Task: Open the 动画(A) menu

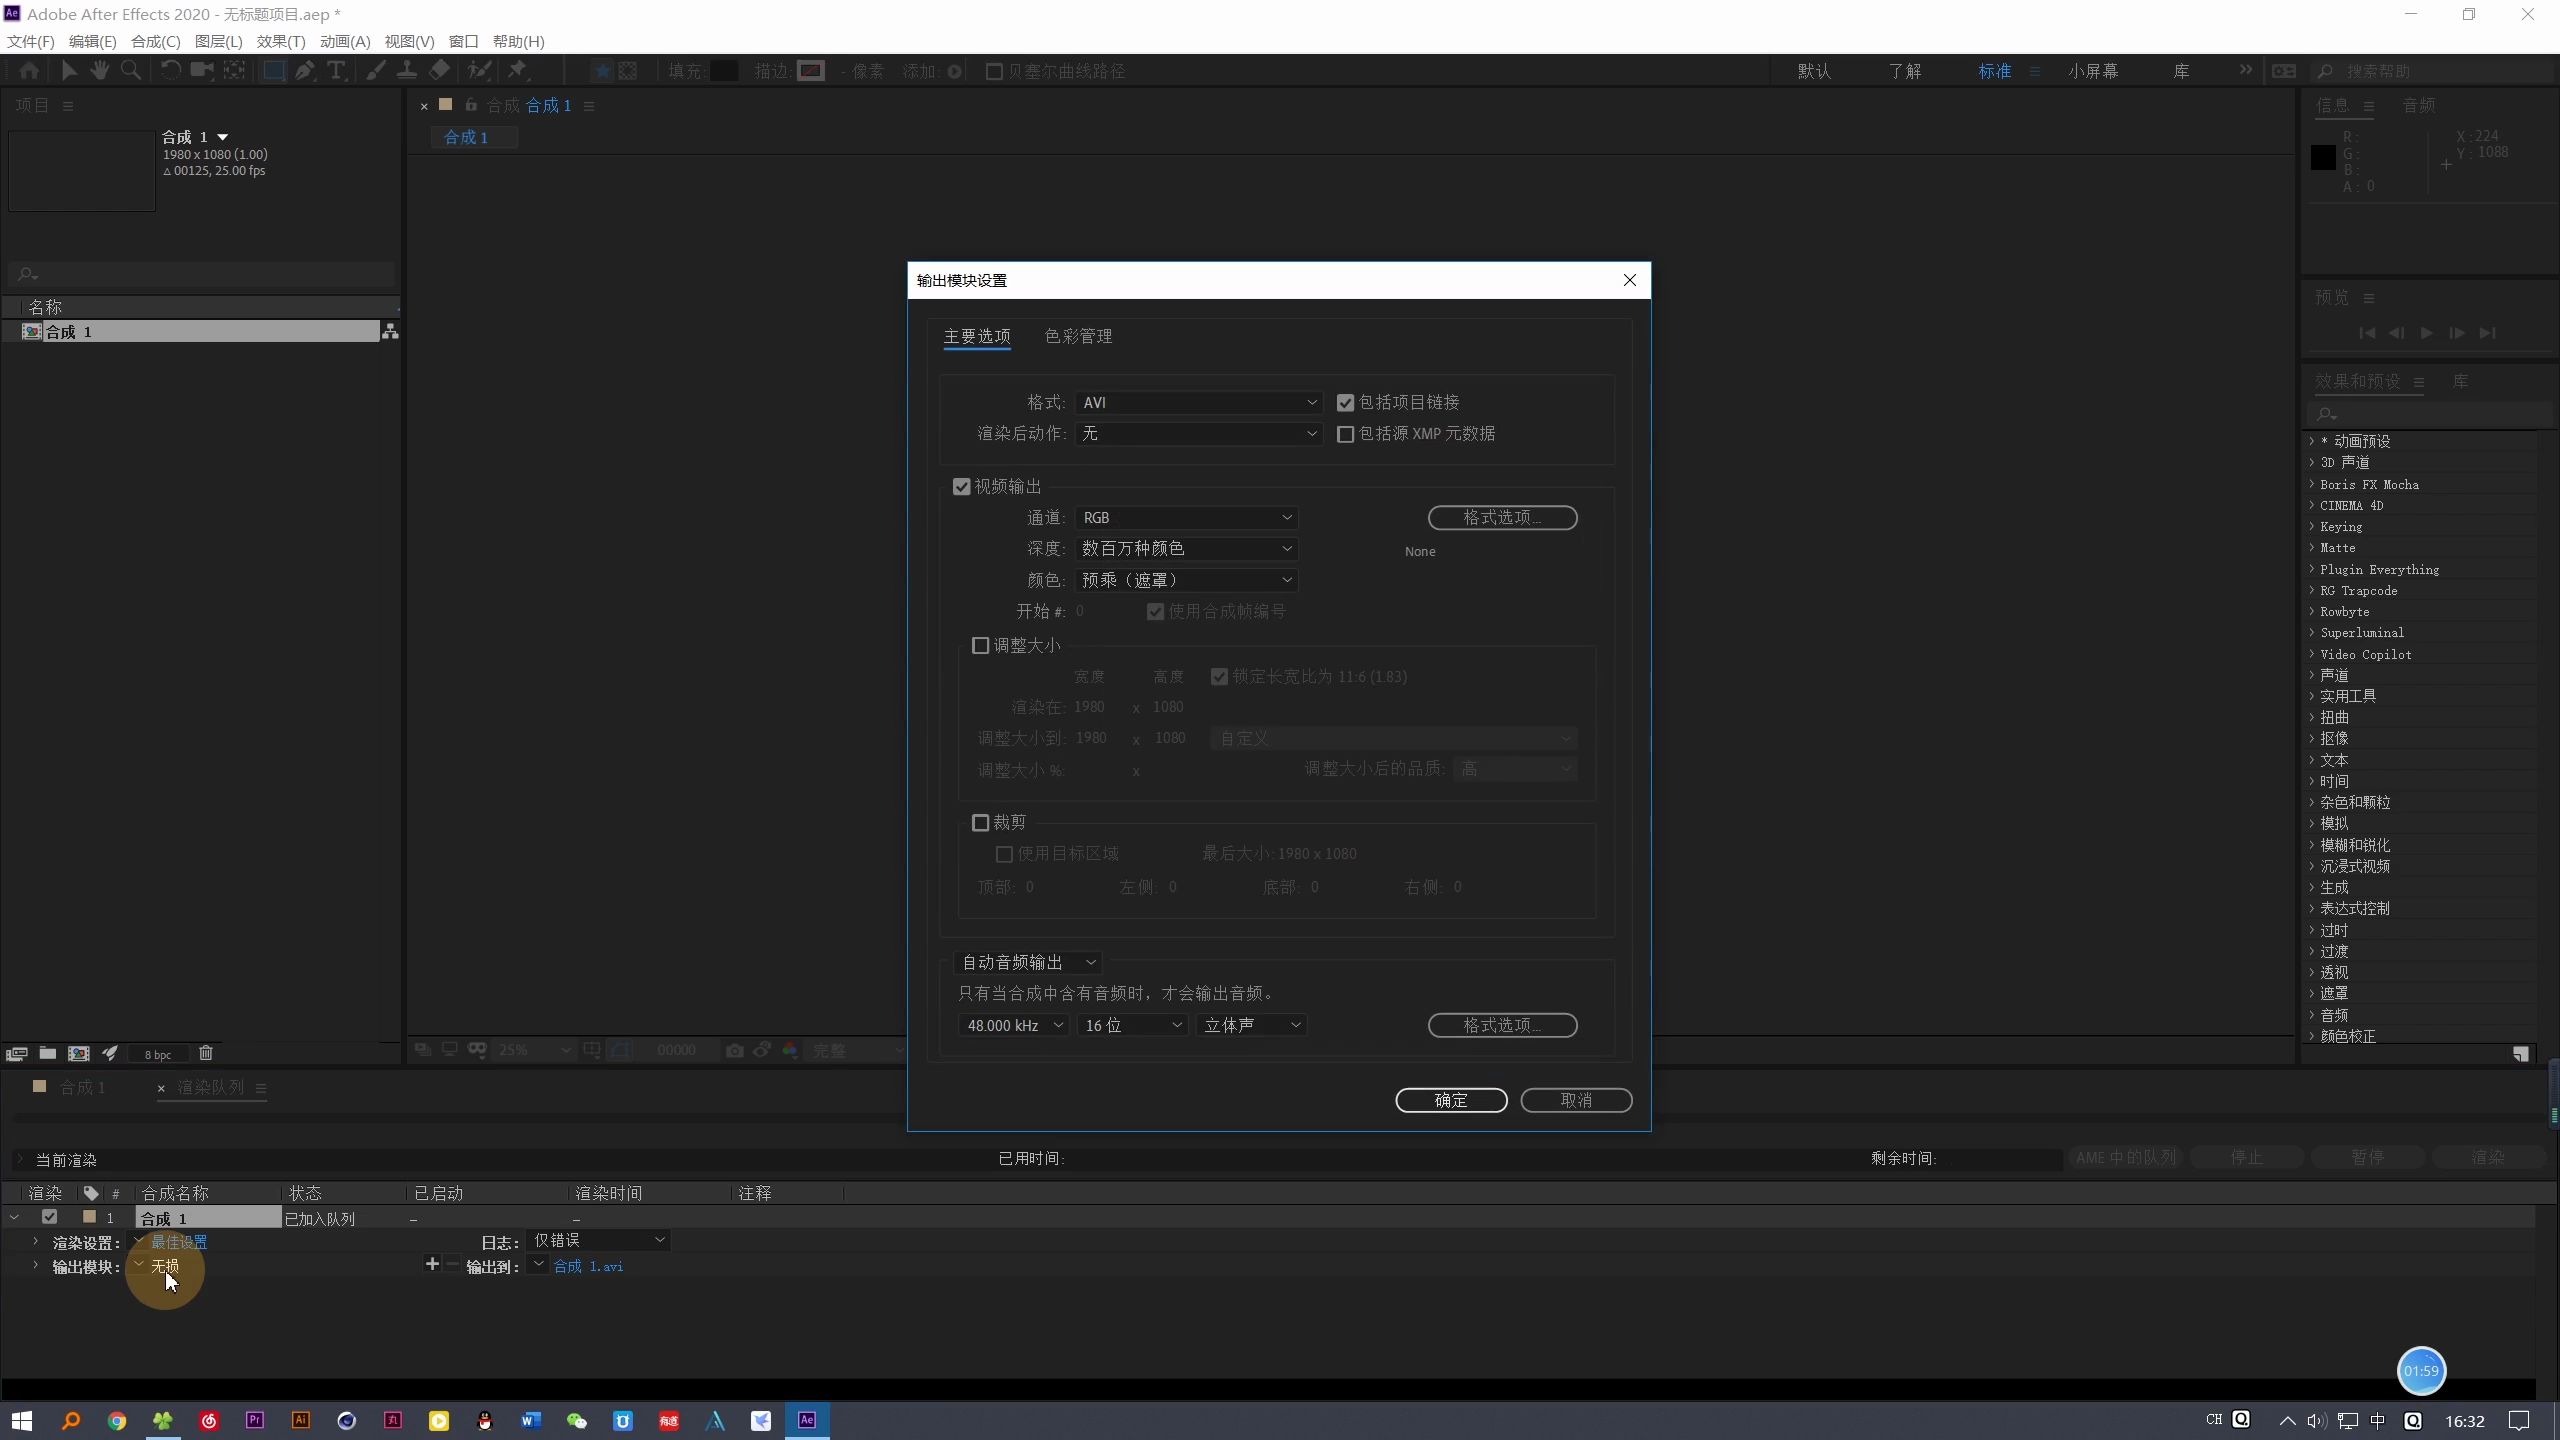Action: [343, 41]
